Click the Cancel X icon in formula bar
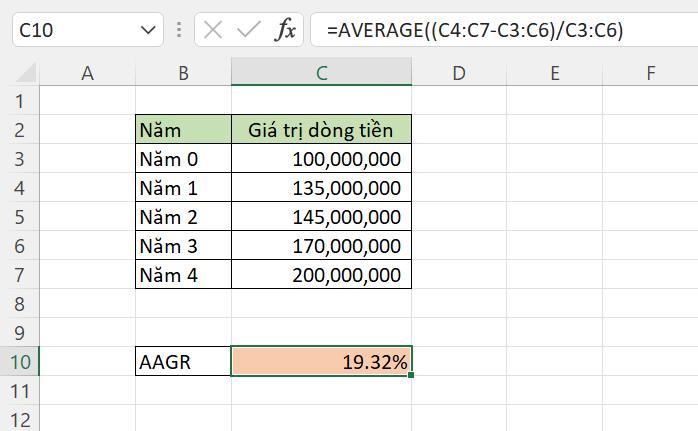This screenshot has height=431, width=698. (x=213, y=30)
